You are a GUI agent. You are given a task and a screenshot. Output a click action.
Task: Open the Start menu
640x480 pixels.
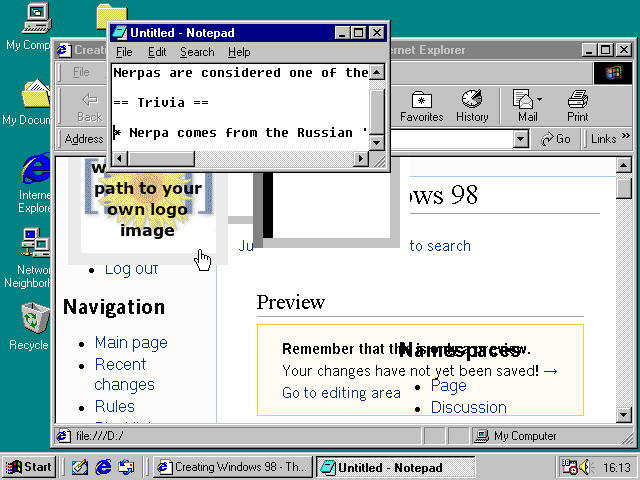28,467
